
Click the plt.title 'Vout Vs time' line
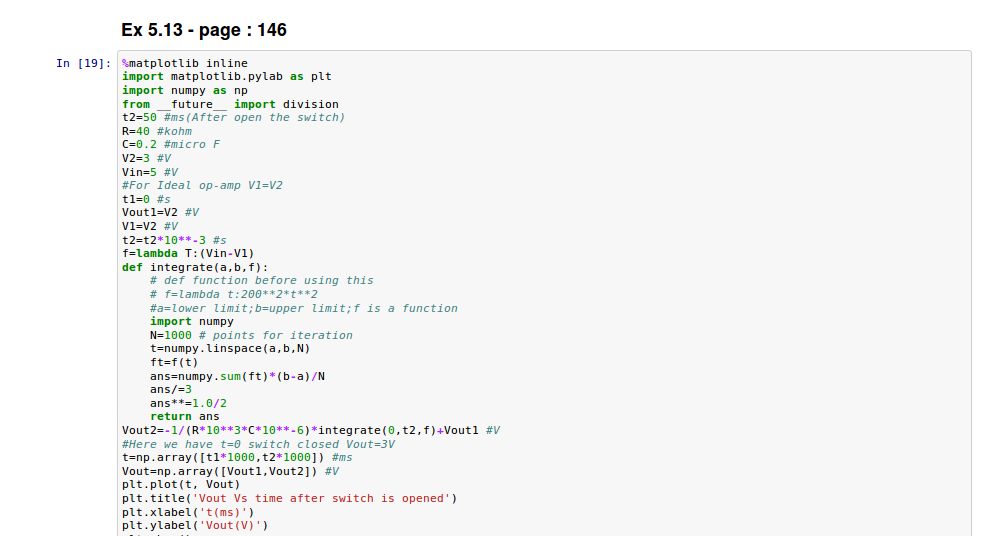click(289, 498)
